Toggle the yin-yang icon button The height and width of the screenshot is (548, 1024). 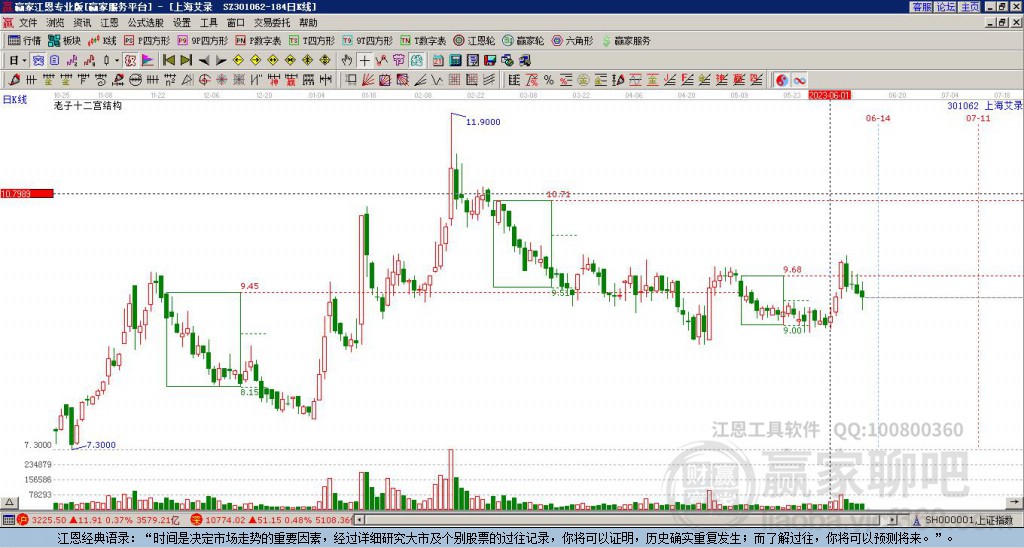pos(782,80)
